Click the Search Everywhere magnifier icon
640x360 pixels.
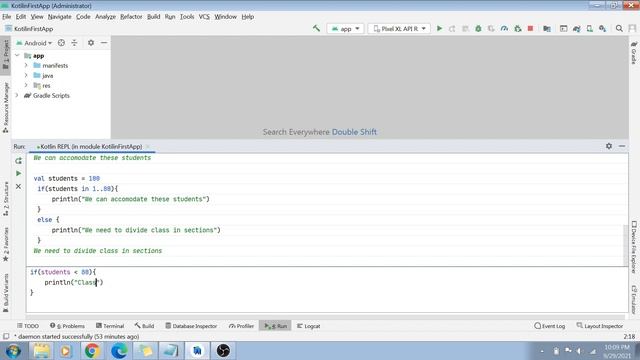click(x=619, y=29)
